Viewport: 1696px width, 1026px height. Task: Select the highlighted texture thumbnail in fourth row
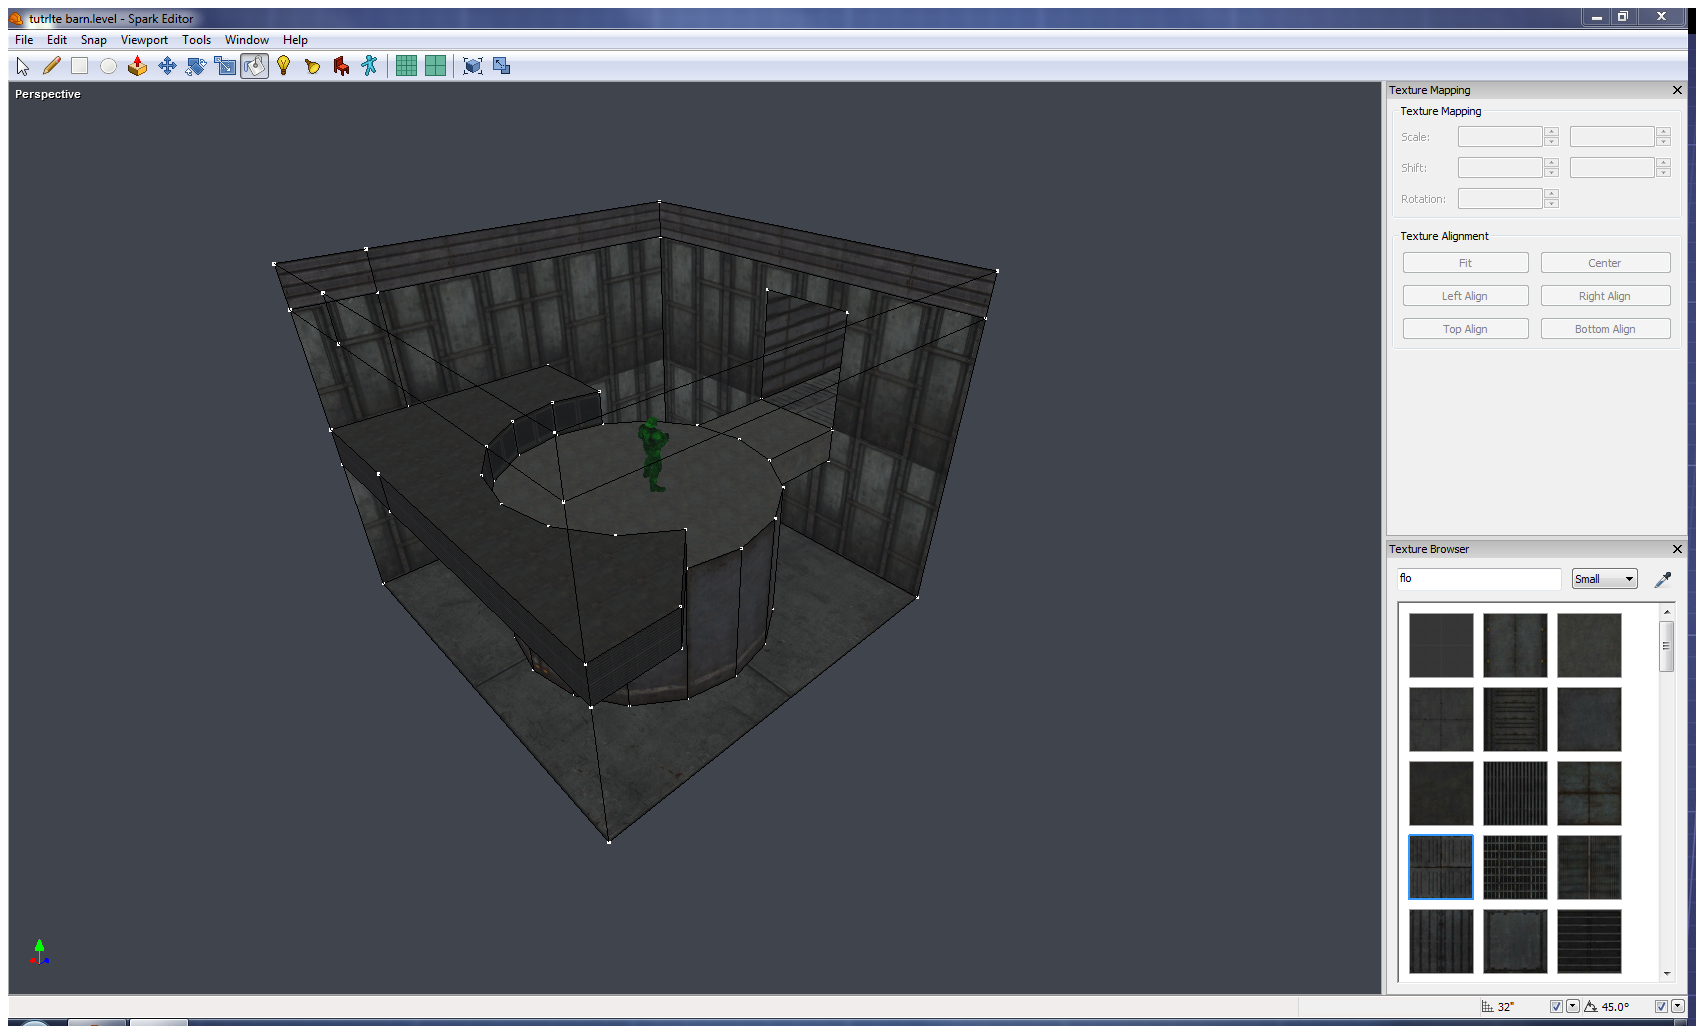point(1441,867)
